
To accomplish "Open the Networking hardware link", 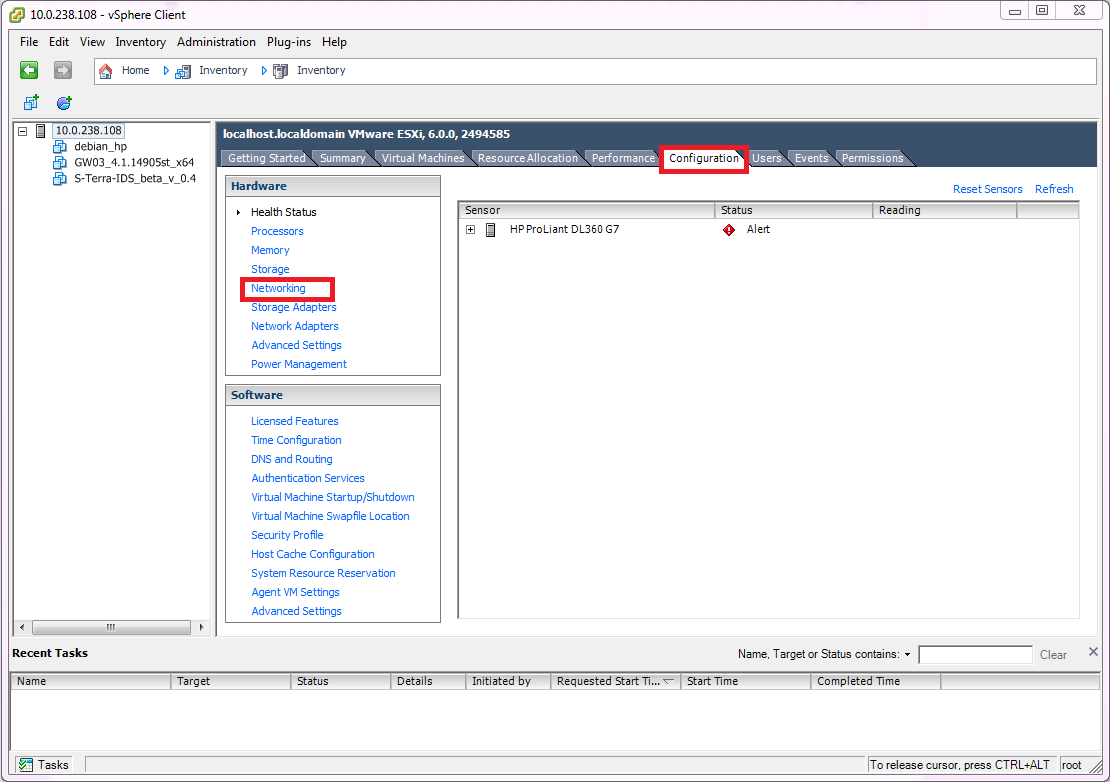I will pyautogui.click(x=278, y=288).
